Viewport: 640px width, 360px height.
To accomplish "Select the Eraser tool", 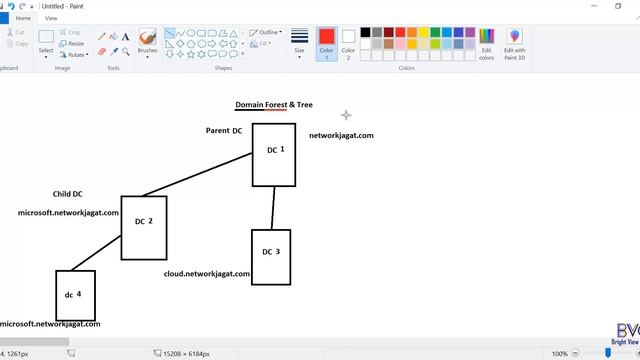I will (102, 51).
